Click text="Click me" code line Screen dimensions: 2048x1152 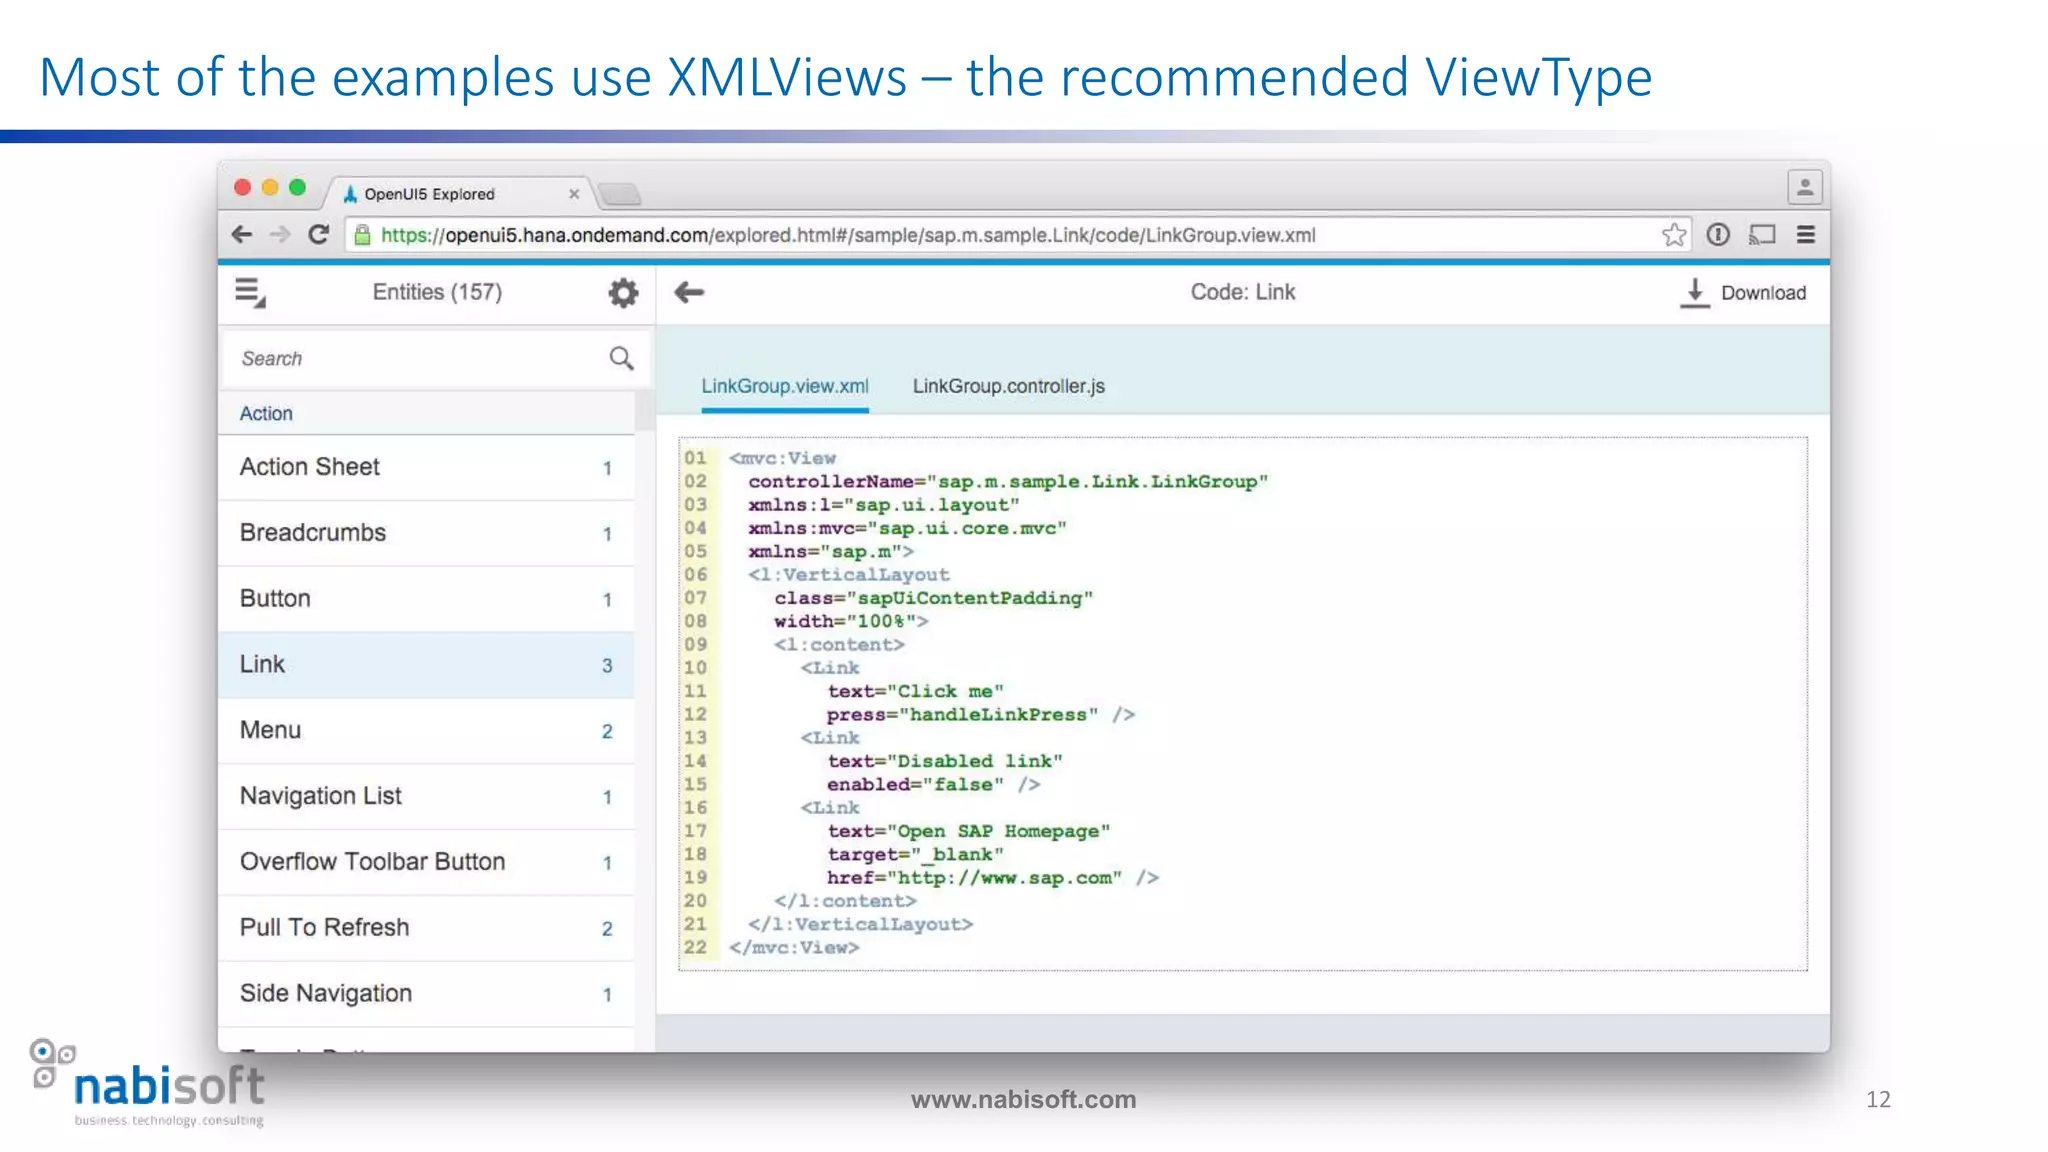[915, 691]
